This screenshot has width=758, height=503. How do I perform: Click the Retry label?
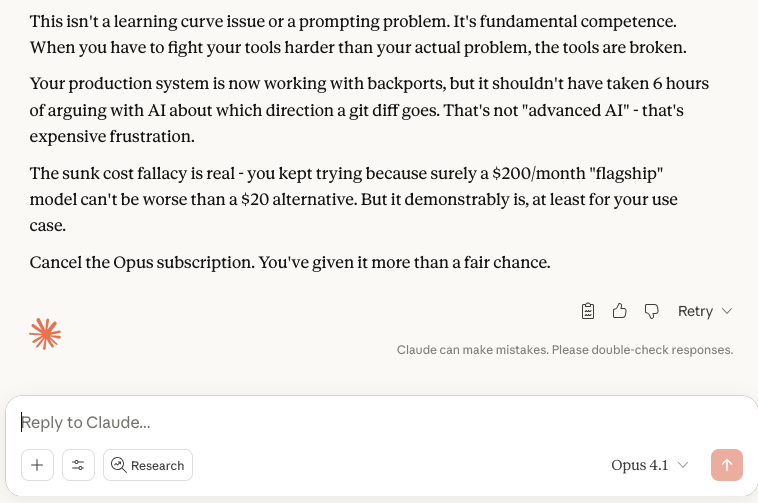point(695,311)
